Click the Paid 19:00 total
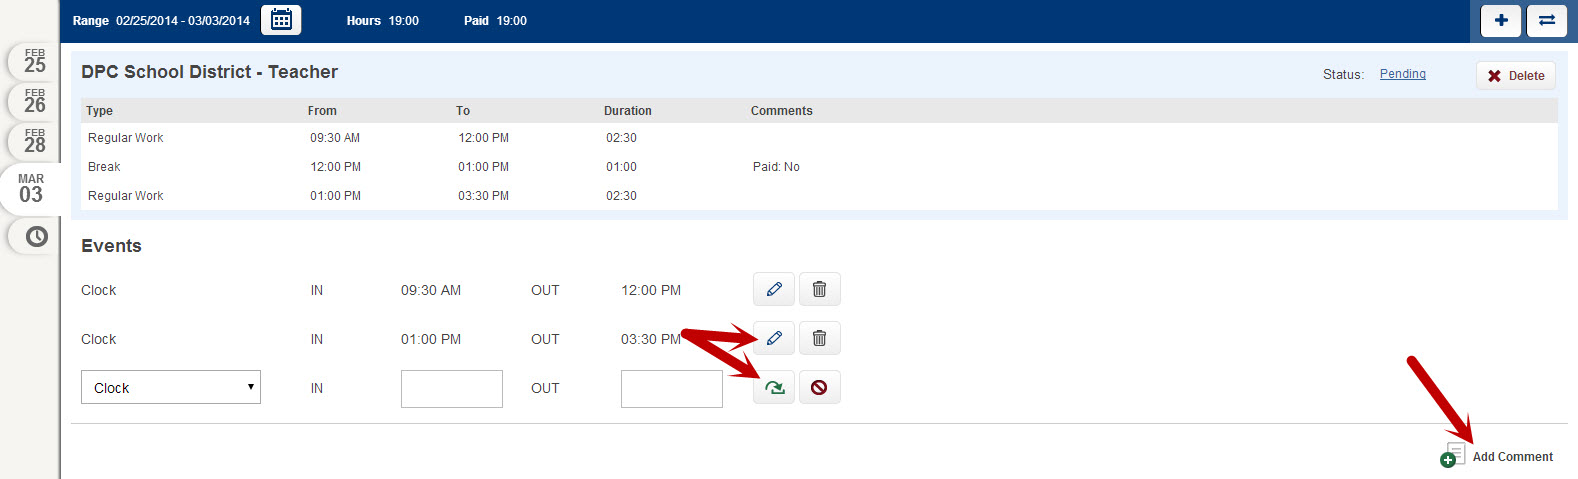The width and height of the screenshot is (1578, 479). [x=495, y=21]
